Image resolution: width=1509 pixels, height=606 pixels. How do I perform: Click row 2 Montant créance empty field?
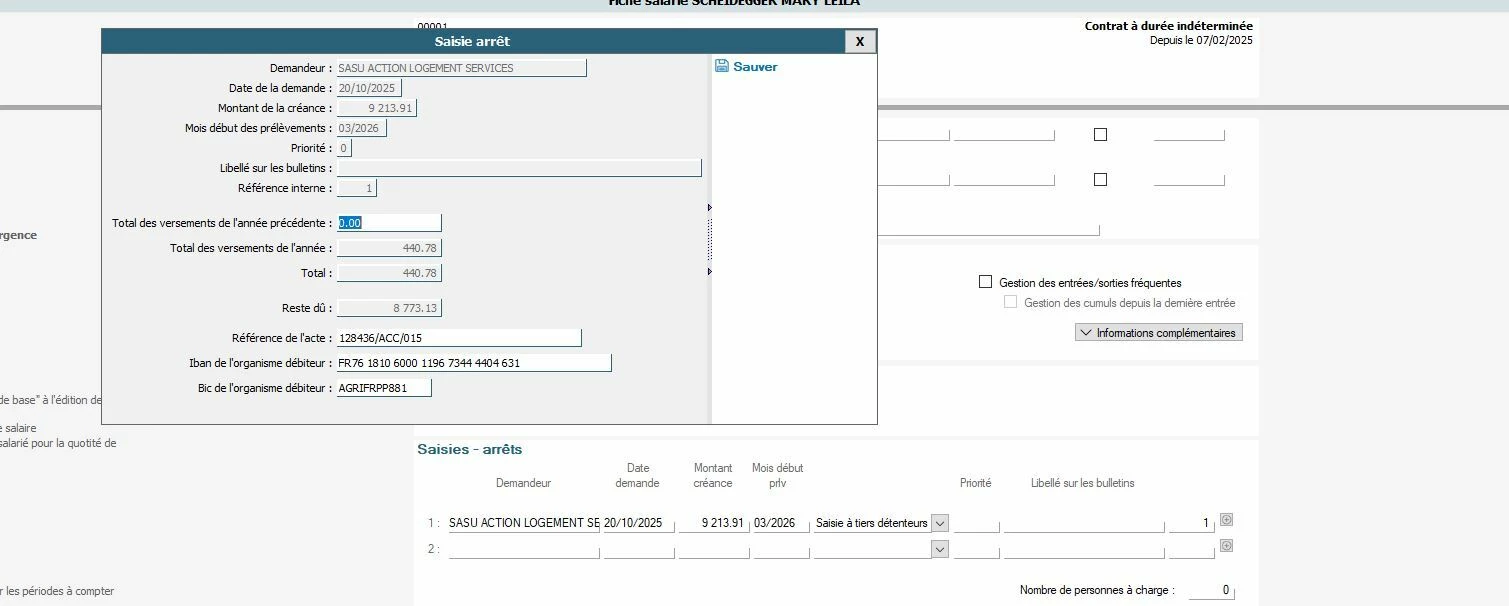coord(714,549)
